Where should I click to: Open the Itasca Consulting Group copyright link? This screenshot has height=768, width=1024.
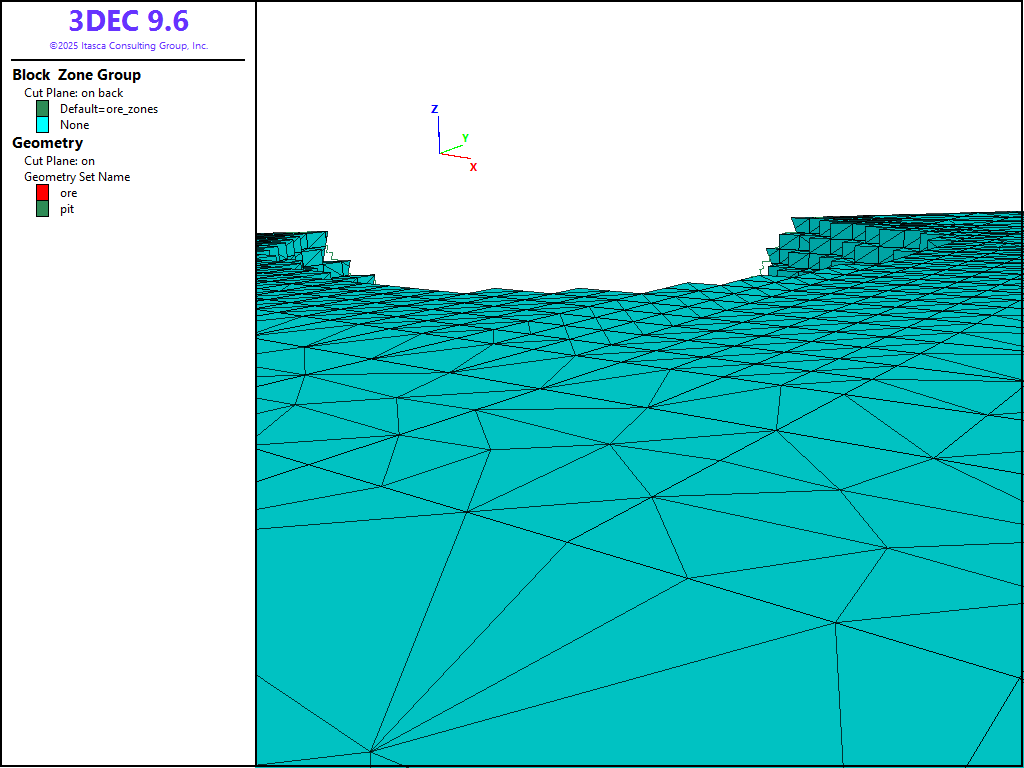(x=128, y=46)
